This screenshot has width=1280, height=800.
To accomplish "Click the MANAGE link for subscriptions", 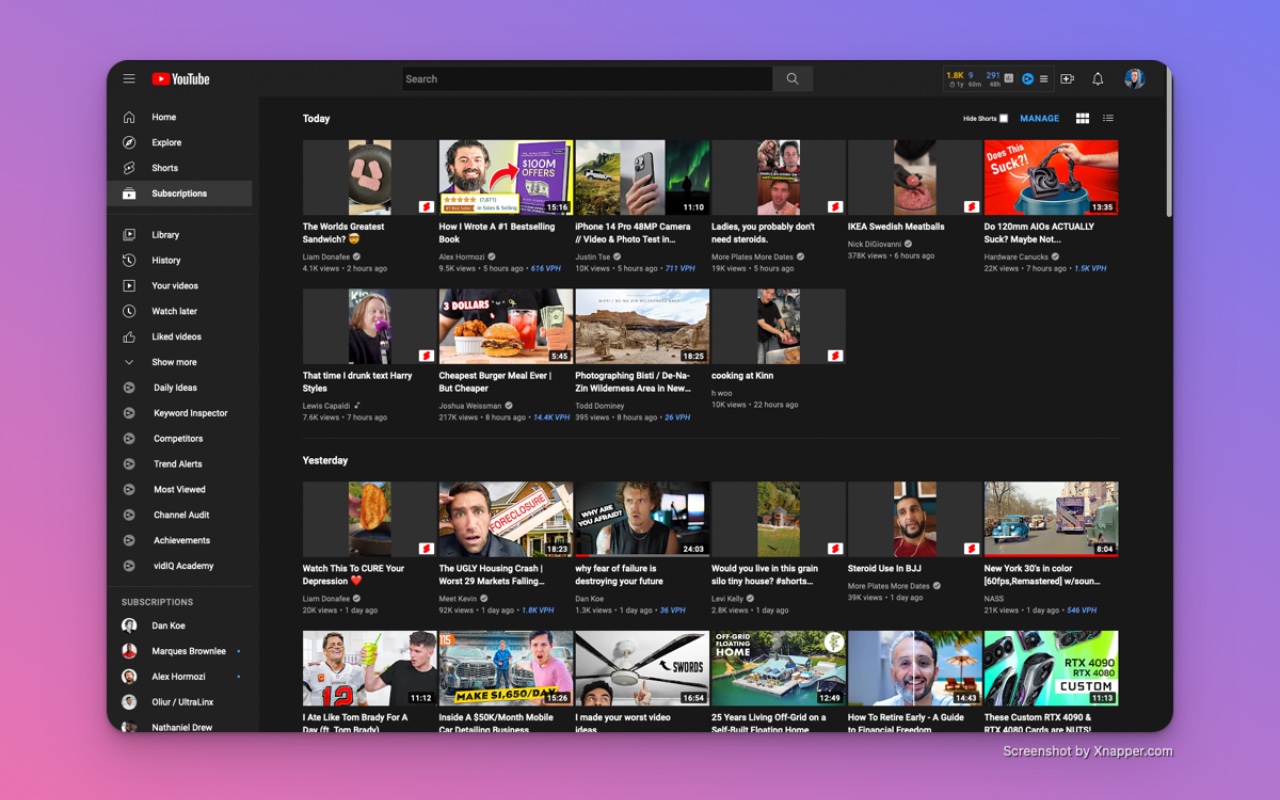I will tap(1039, 118).
